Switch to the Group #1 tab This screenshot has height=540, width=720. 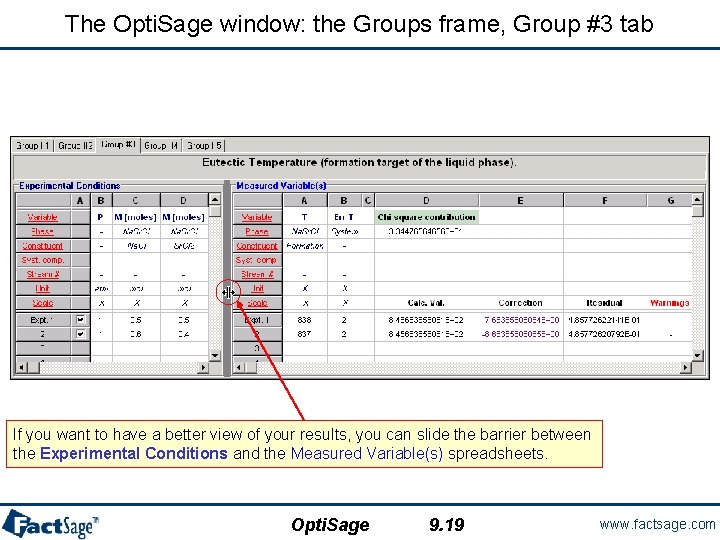32,146
